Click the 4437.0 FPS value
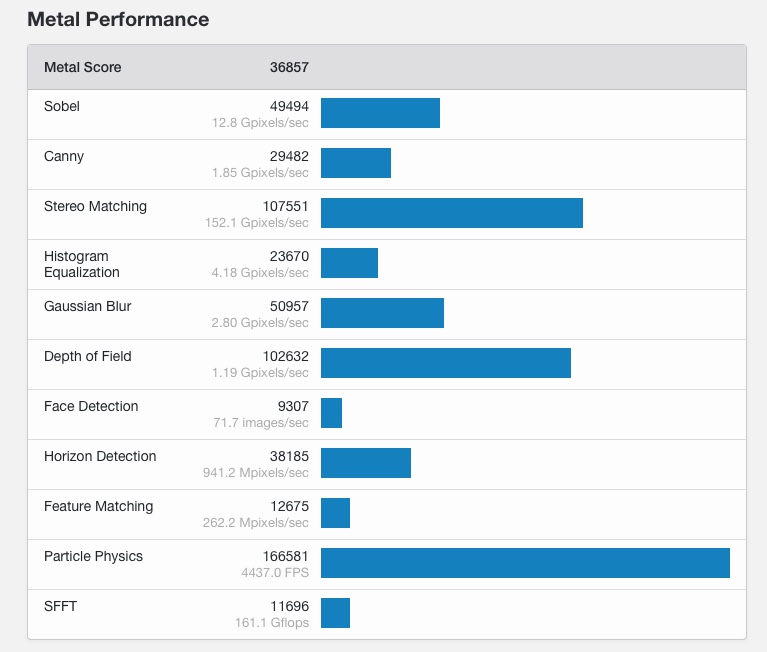This screenshot has width=767, height=652. [275, 573]
